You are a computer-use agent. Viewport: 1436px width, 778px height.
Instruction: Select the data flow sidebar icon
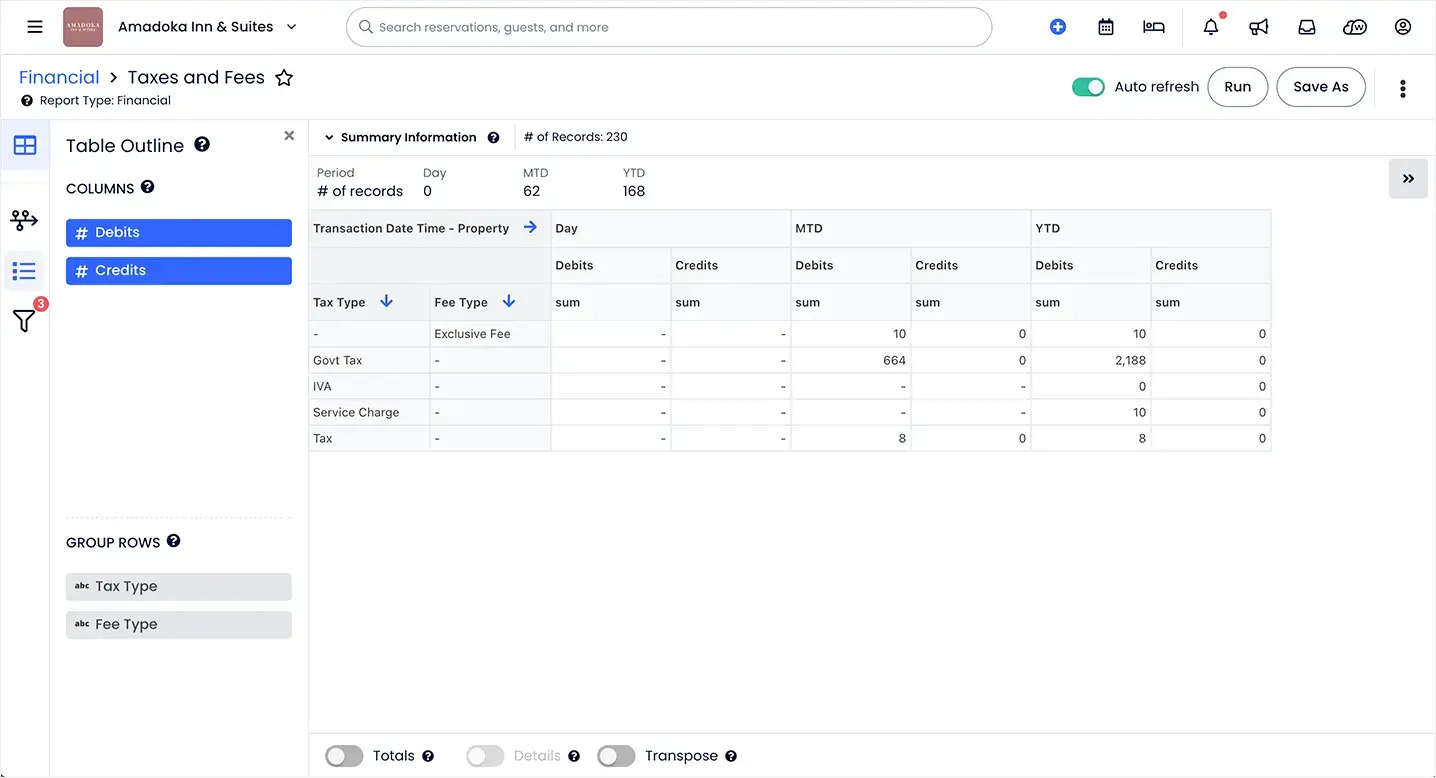coord(24,219)
